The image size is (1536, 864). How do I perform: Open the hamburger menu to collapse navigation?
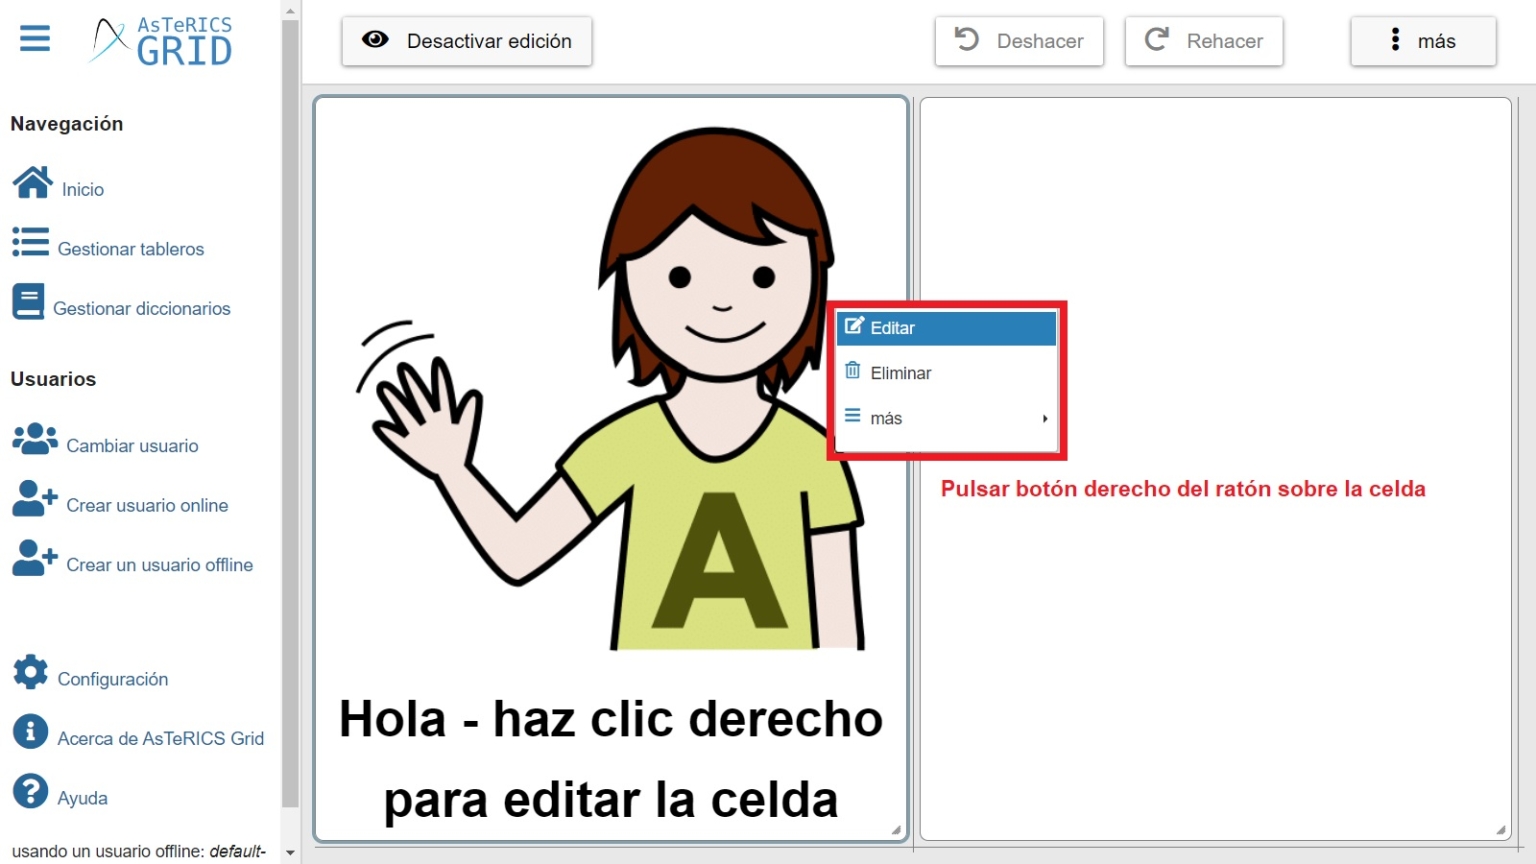point(34,38)
